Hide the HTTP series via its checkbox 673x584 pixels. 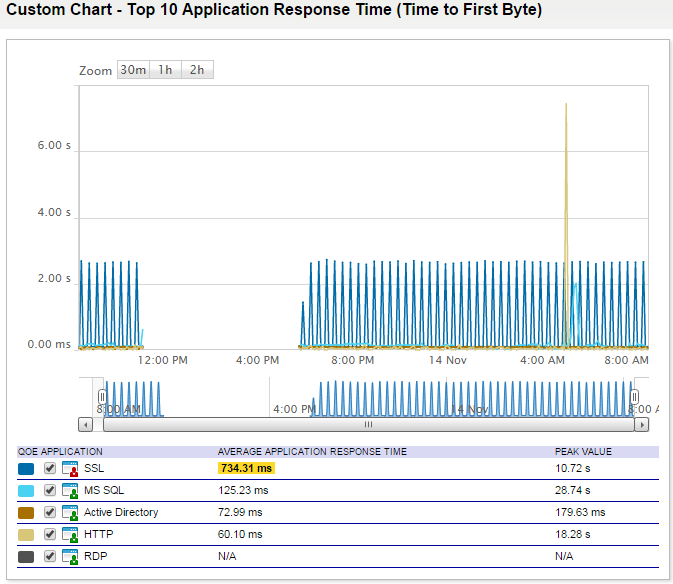[x=50, y=535]
